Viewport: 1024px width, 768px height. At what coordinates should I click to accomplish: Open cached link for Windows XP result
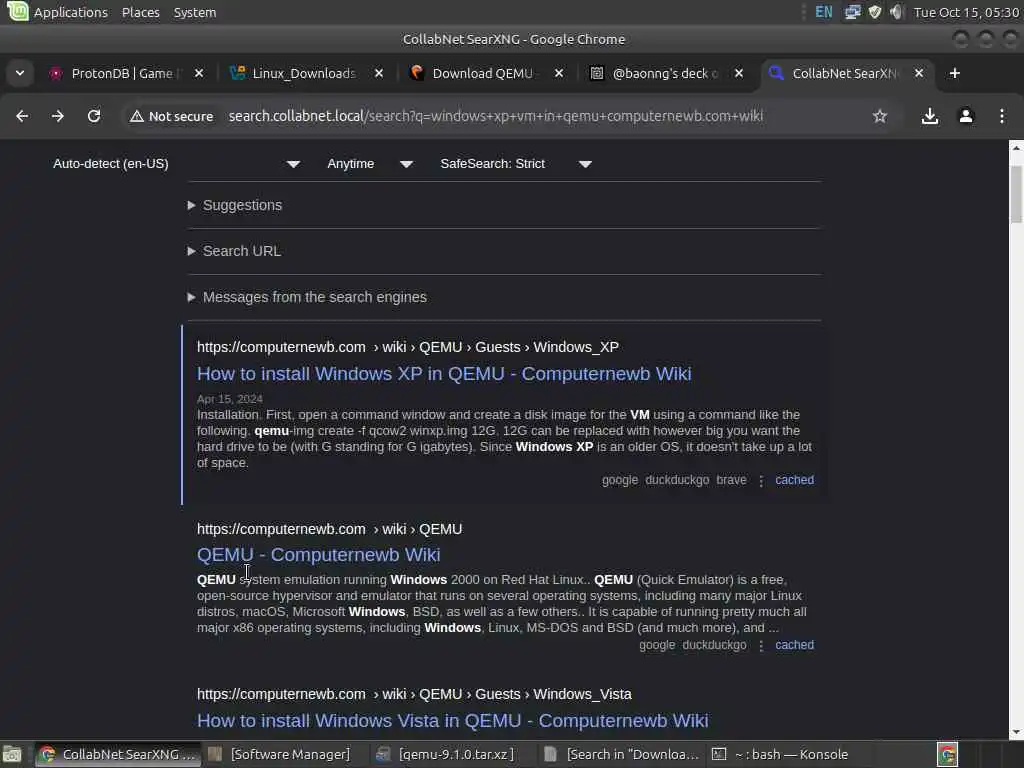[x=794, y=480]
